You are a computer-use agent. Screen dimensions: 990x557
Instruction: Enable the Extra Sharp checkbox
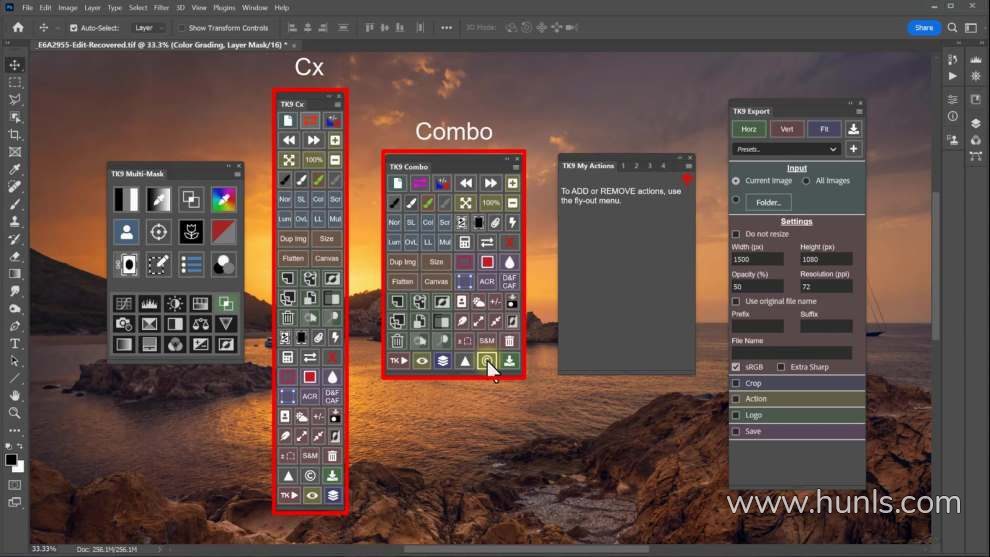point(781,367)
